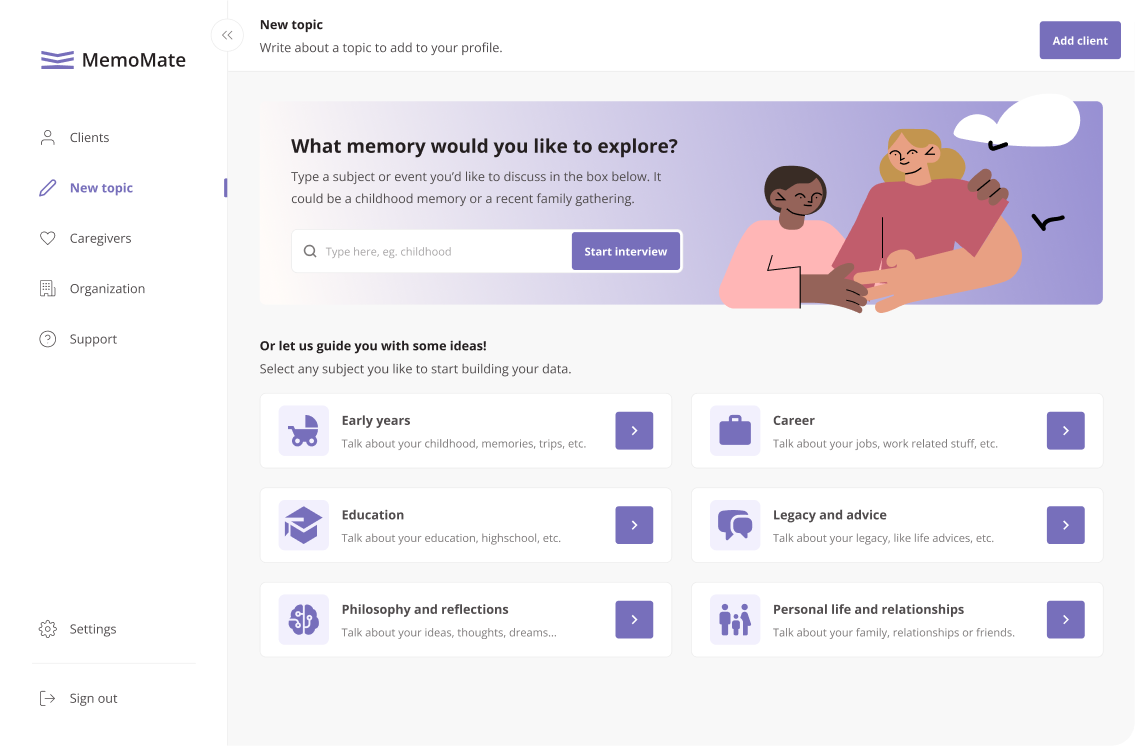Screen dimensions: 1135x746
Task: Click the Legacy and advice chat bubbles icon
Action: 735,525
